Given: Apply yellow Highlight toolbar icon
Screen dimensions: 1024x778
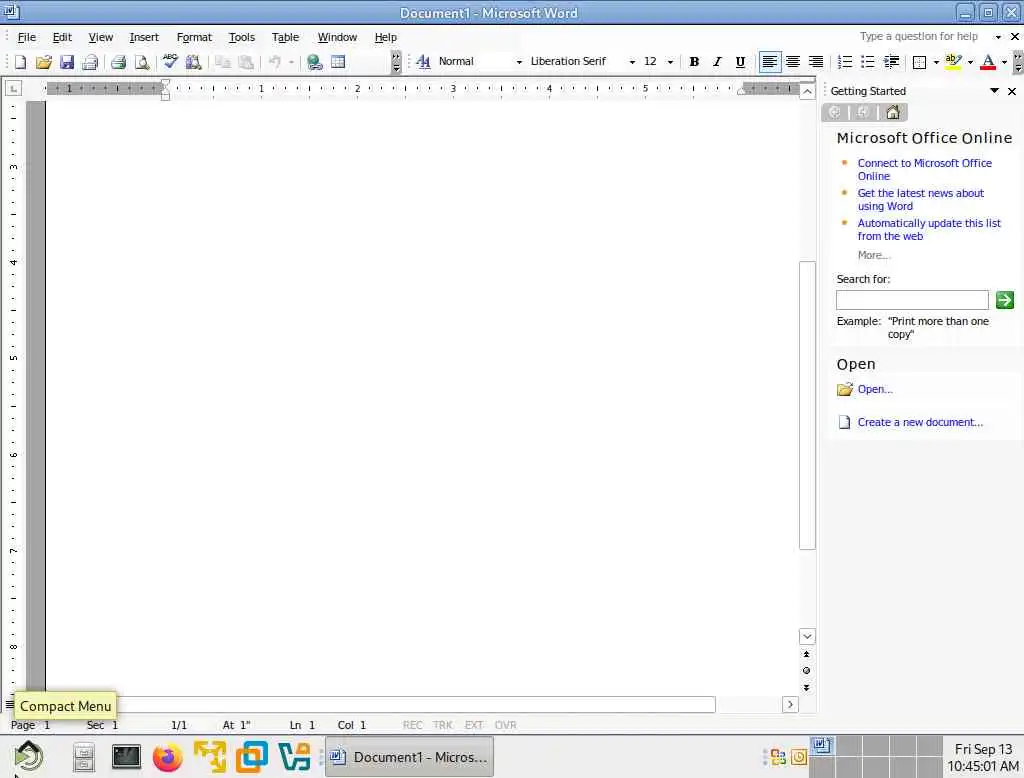Looking at the screenshot, I should coord(953,61).
